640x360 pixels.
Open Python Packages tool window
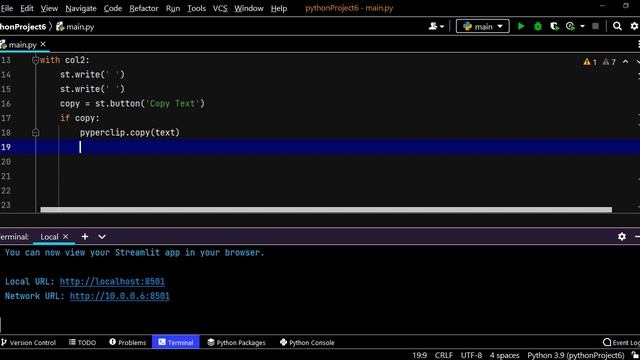point(236,342)
